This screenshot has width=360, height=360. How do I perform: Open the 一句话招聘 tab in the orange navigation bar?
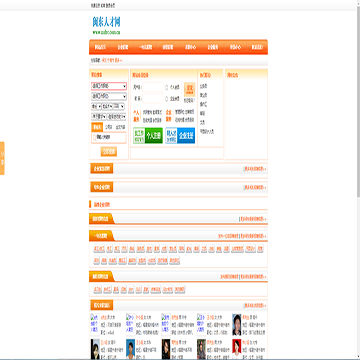tap(145, 47)
